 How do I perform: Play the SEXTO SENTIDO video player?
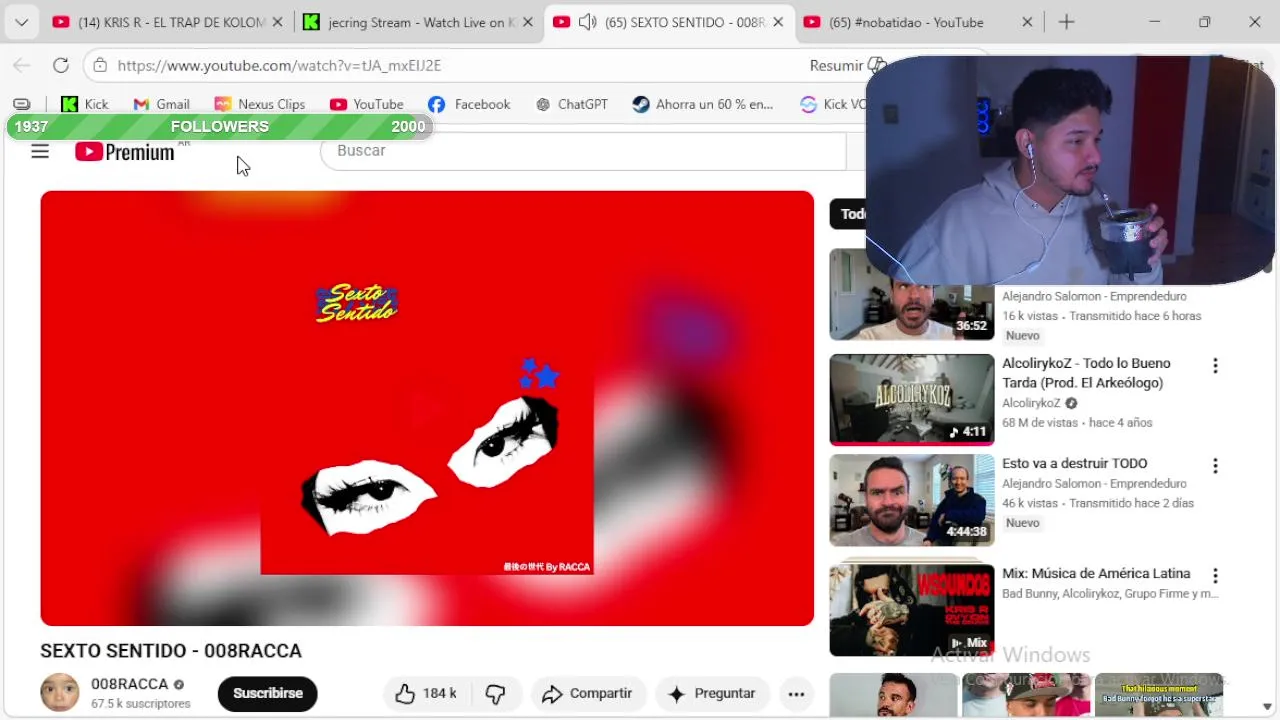427,408
